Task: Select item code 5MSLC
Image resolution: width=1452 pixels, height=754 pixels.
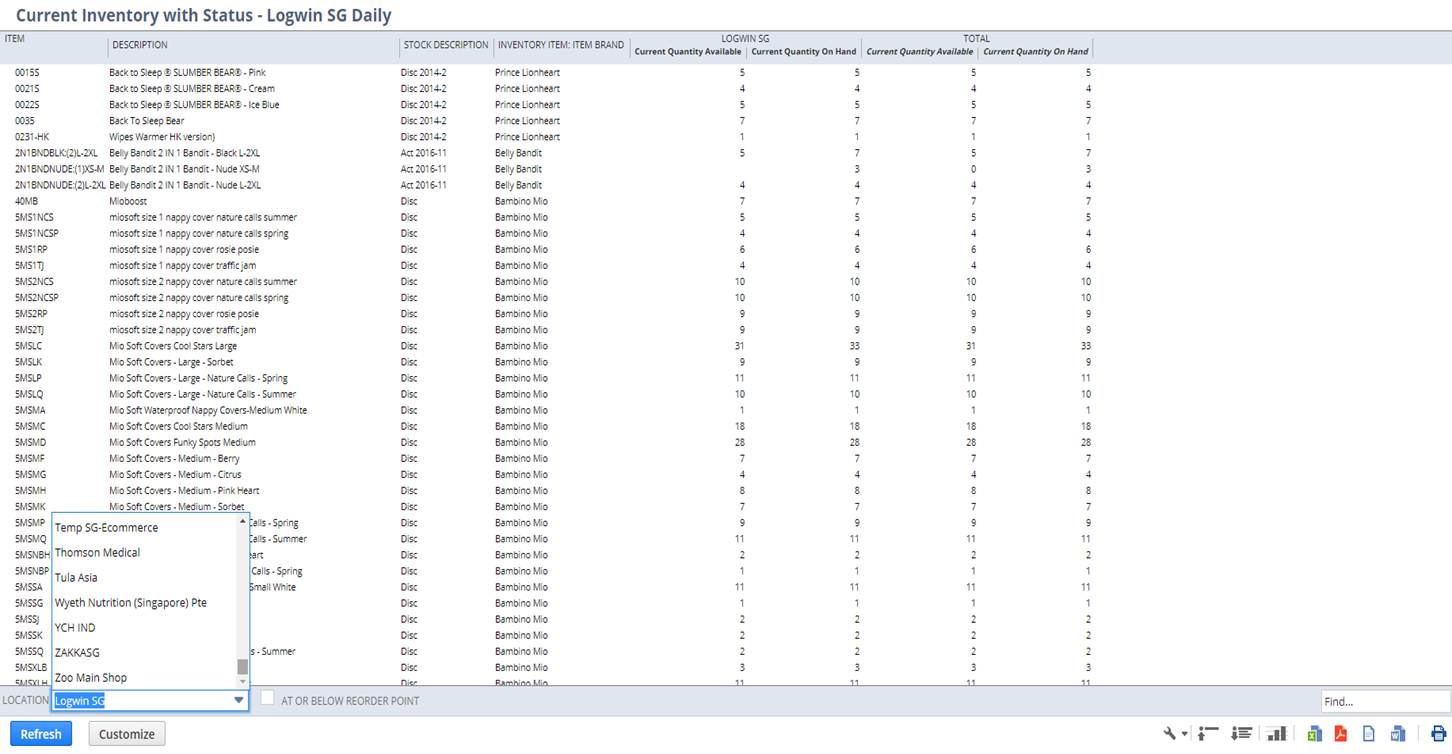Action: [28, 346]
